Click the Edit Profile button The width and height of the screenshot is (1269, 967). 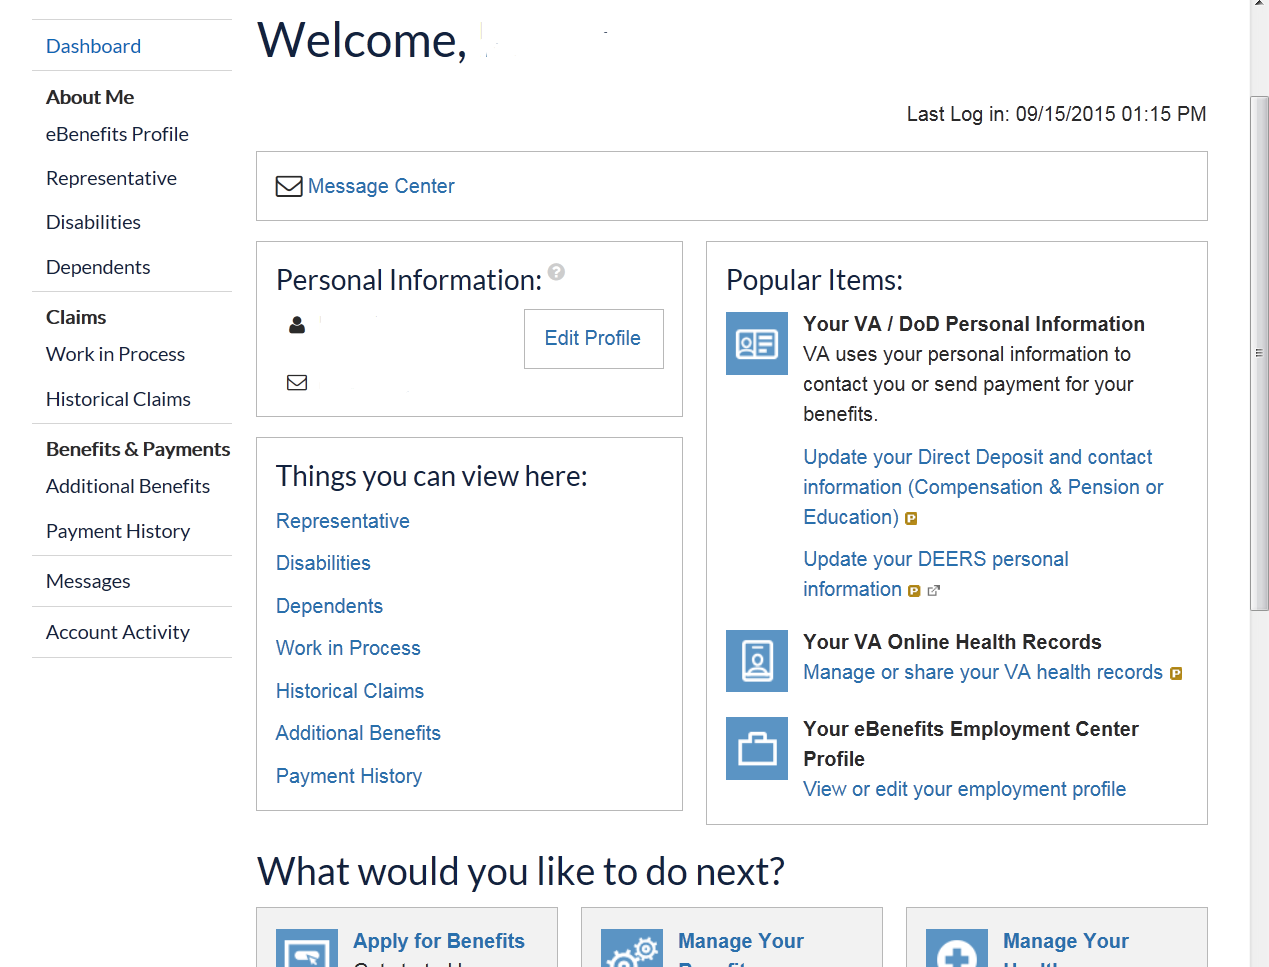coord(594,339)
